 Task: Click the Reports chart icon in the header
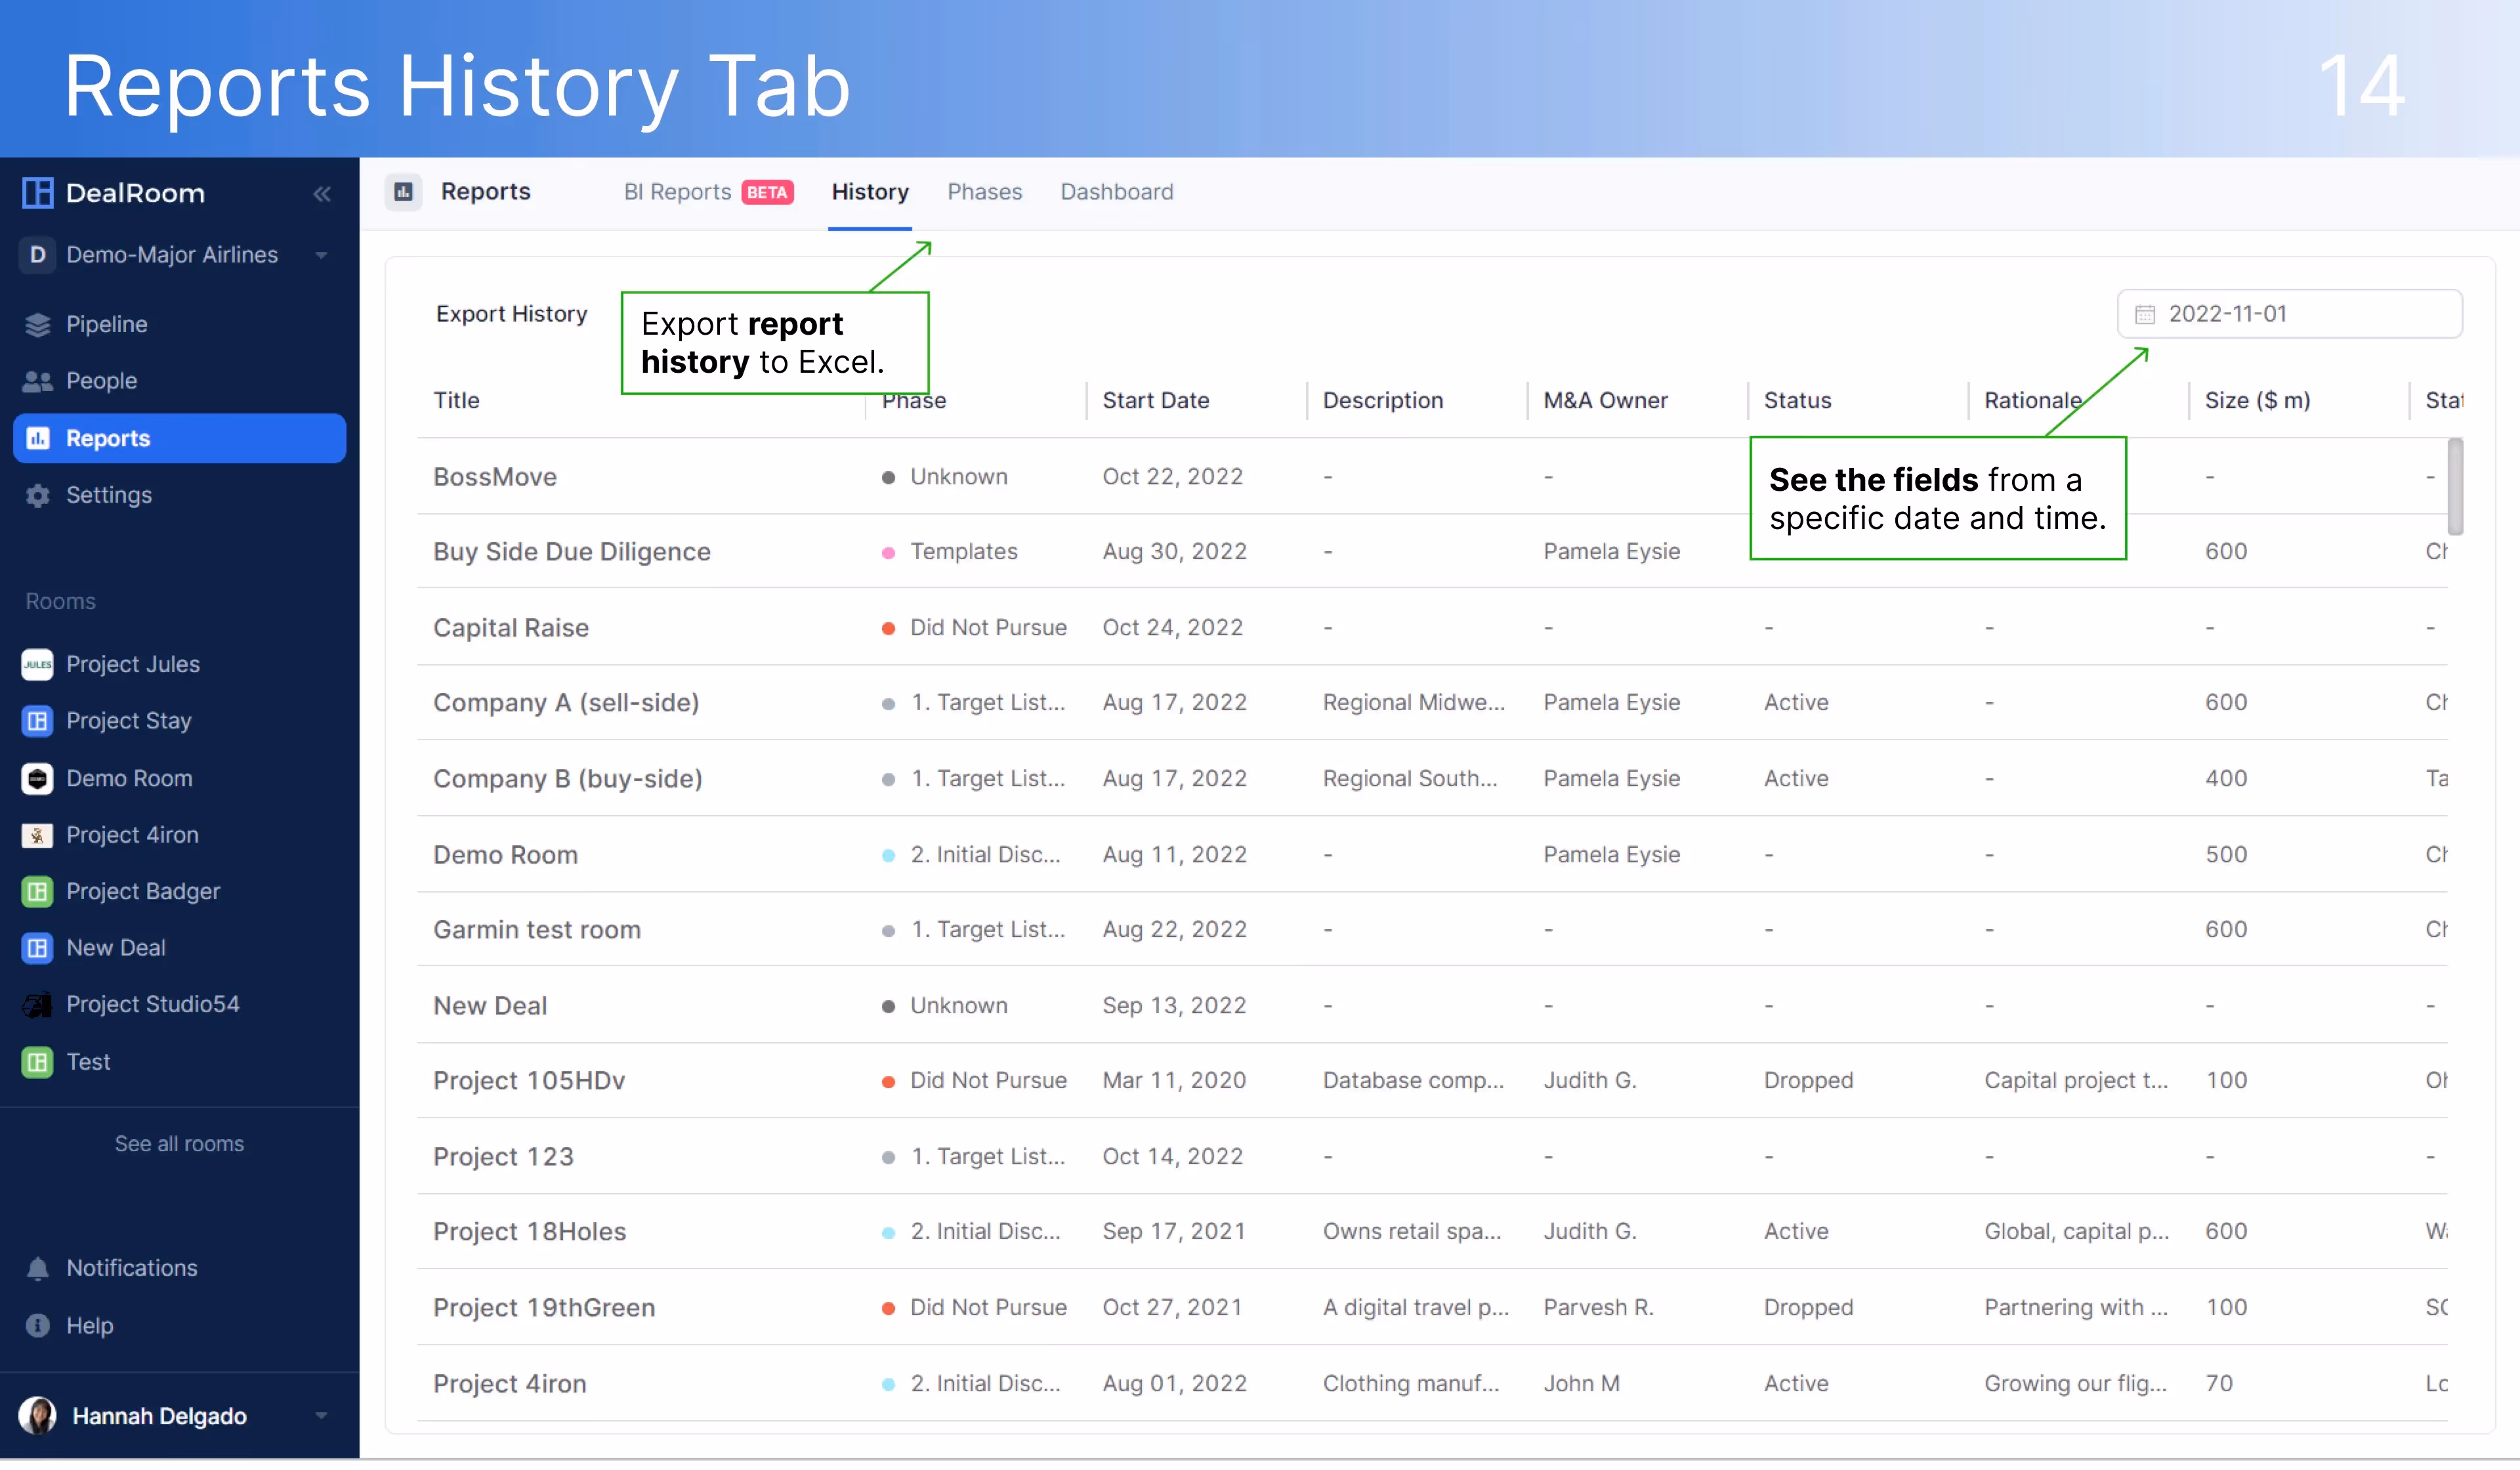point(403,191)
